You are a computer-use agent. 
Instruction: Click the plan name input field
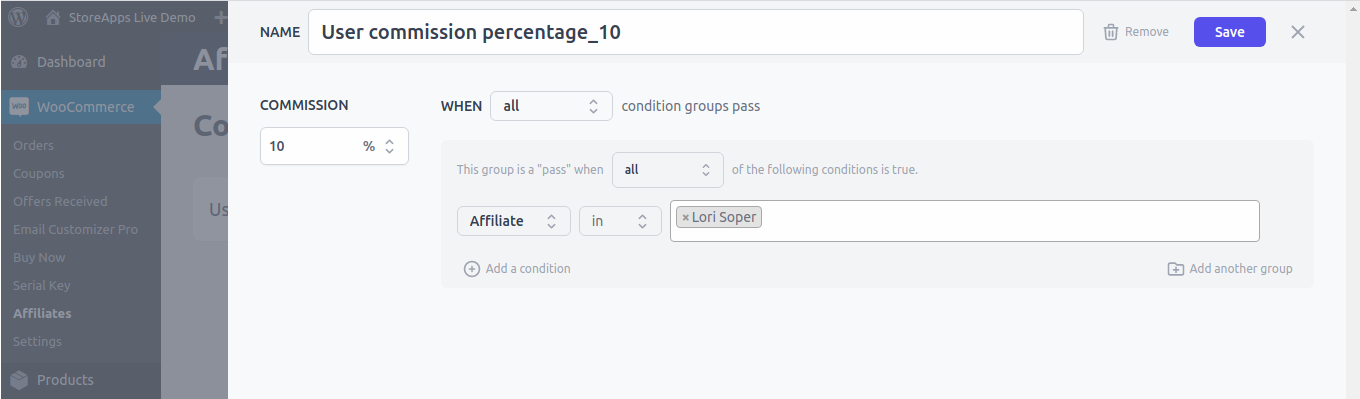tap(696, 32)
